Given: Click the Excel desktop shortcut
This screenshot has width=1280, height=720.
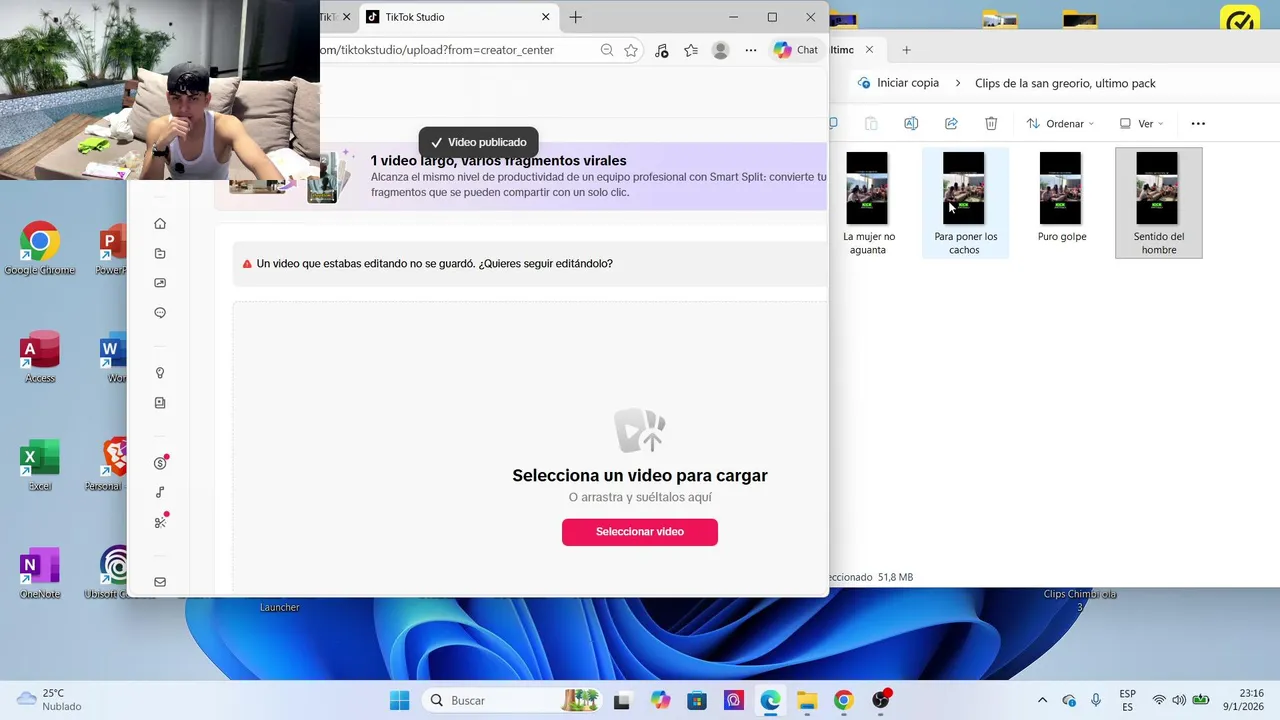Looking at the screenshot, I should (40, 466).
